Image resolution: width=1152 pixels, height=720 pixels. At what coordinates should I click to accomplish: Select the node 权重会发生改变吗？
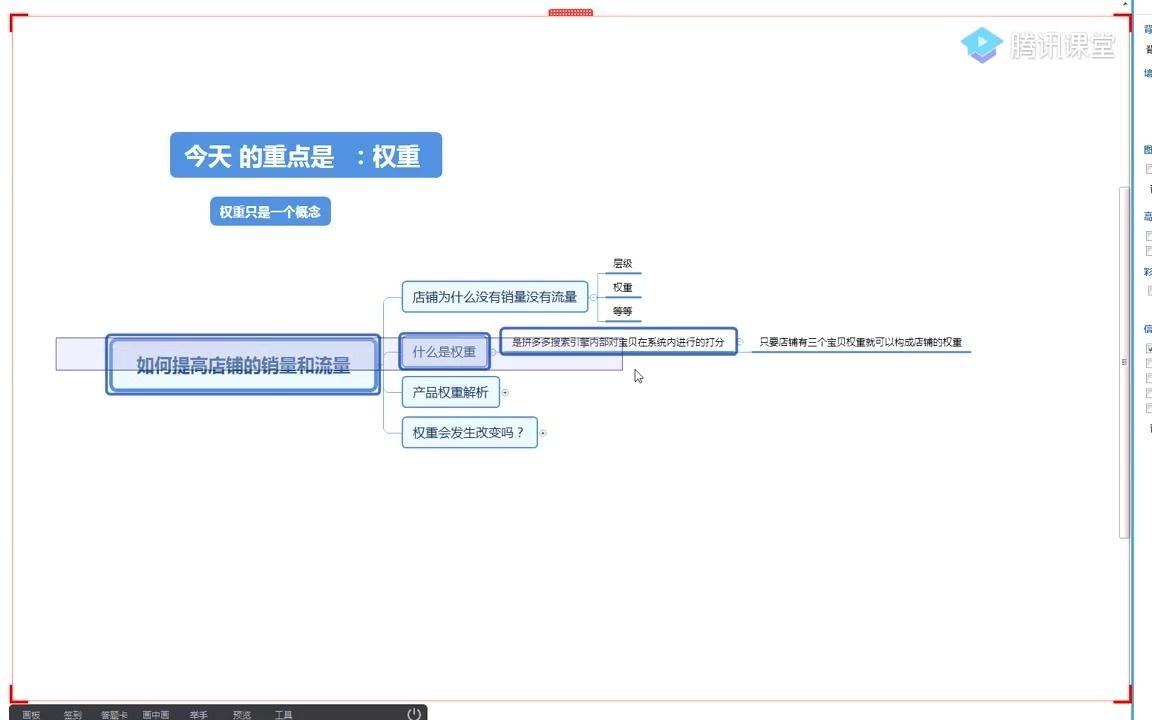pos(469,433)
